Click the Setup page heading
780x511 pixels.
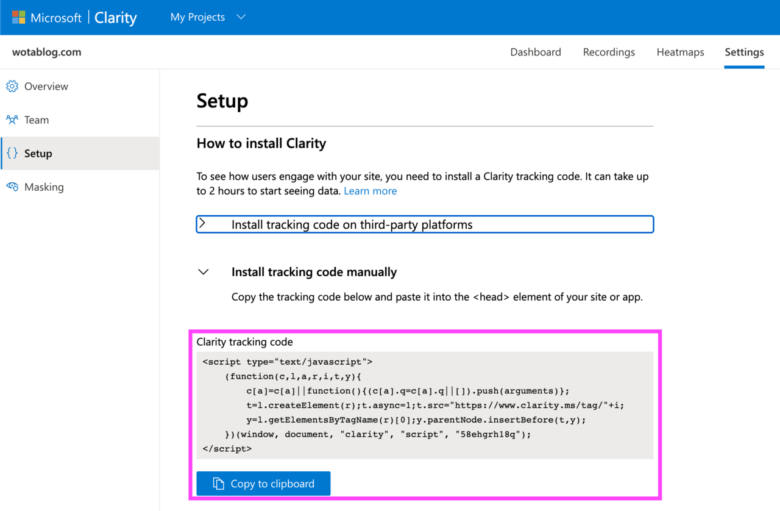click(222, 101)
